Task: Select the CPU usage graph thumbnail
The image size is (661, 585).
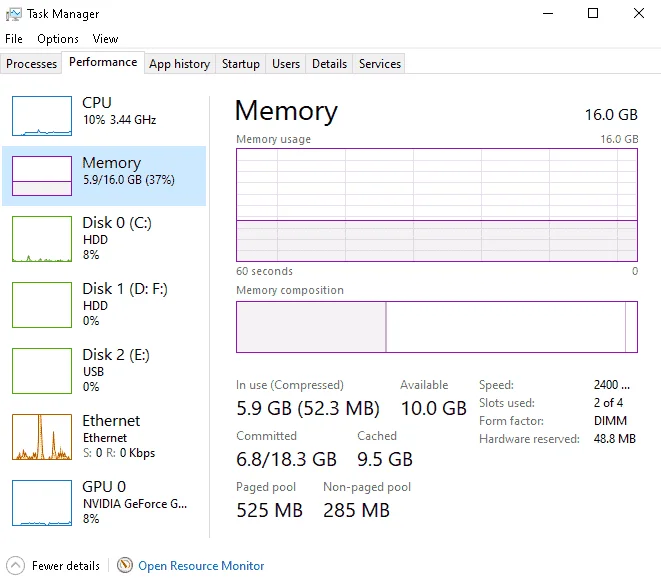Action: 42,116
